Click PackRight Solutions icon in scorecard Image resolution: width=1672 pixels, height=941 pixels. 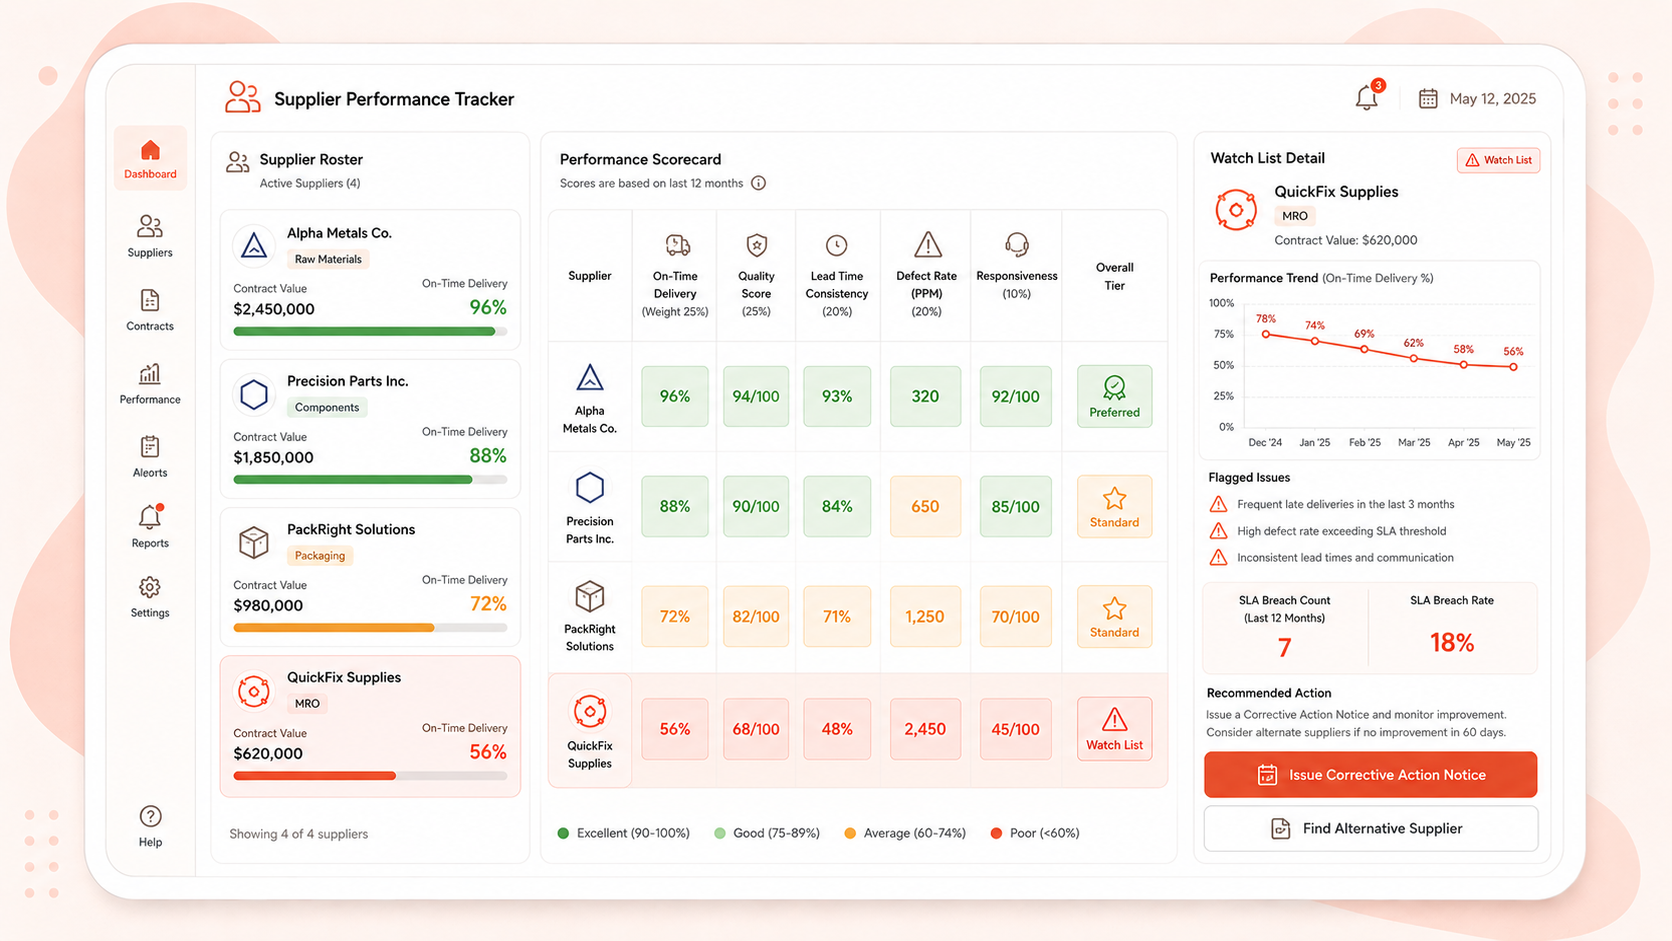(x=590, y=597)
